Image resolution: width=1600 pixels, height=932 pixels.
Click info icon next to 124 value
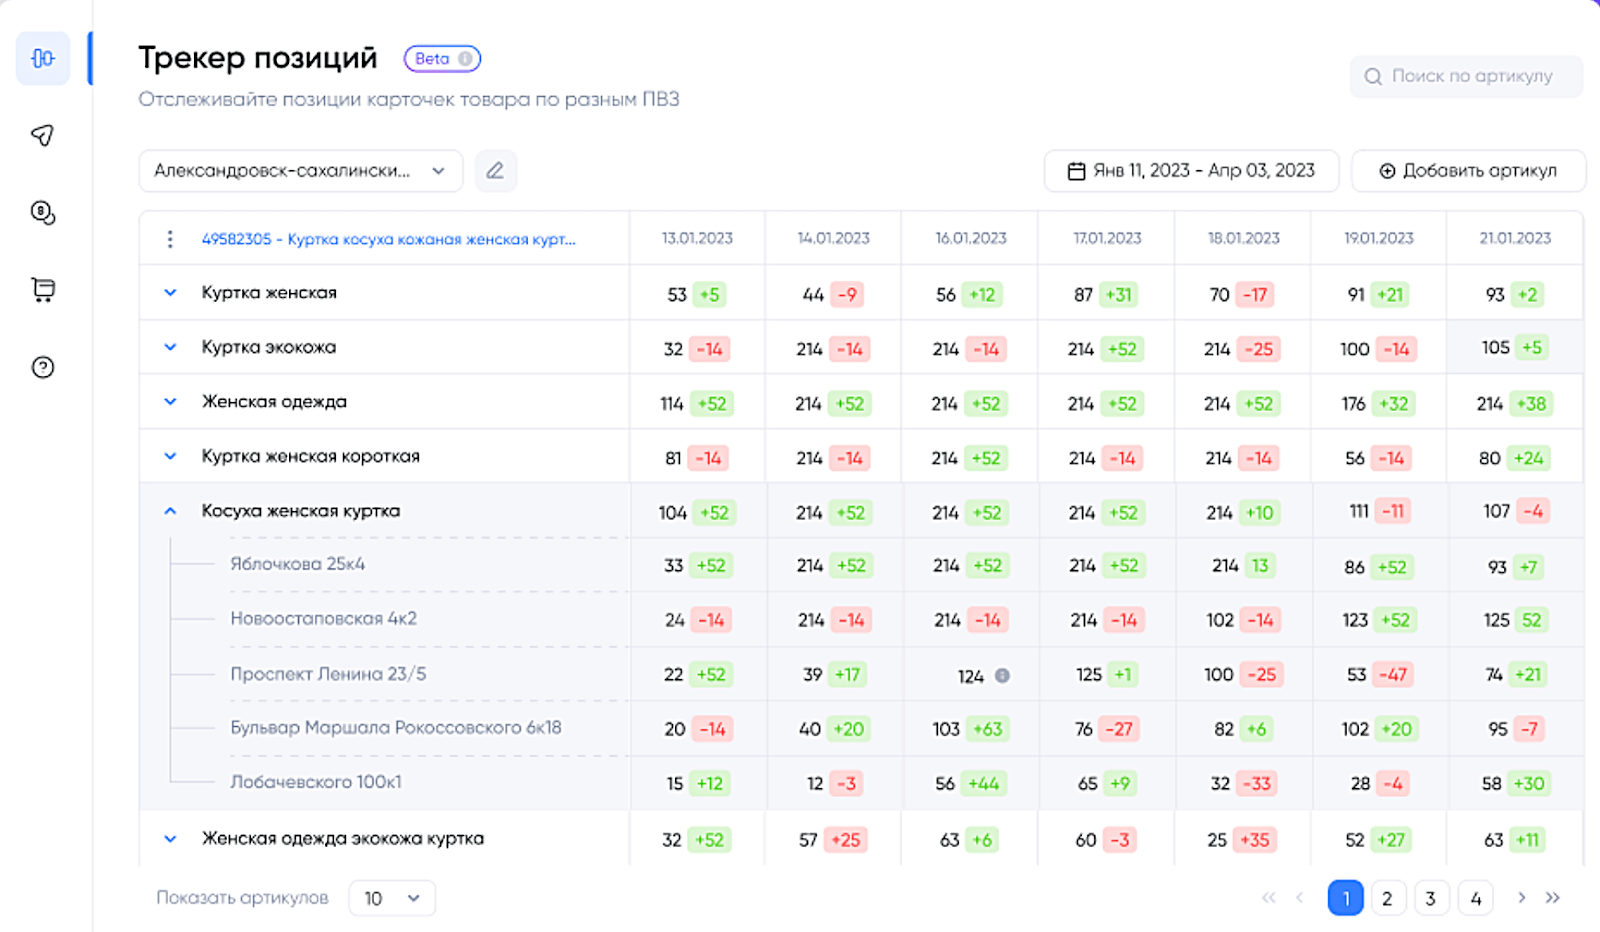tap(1002, 676)
